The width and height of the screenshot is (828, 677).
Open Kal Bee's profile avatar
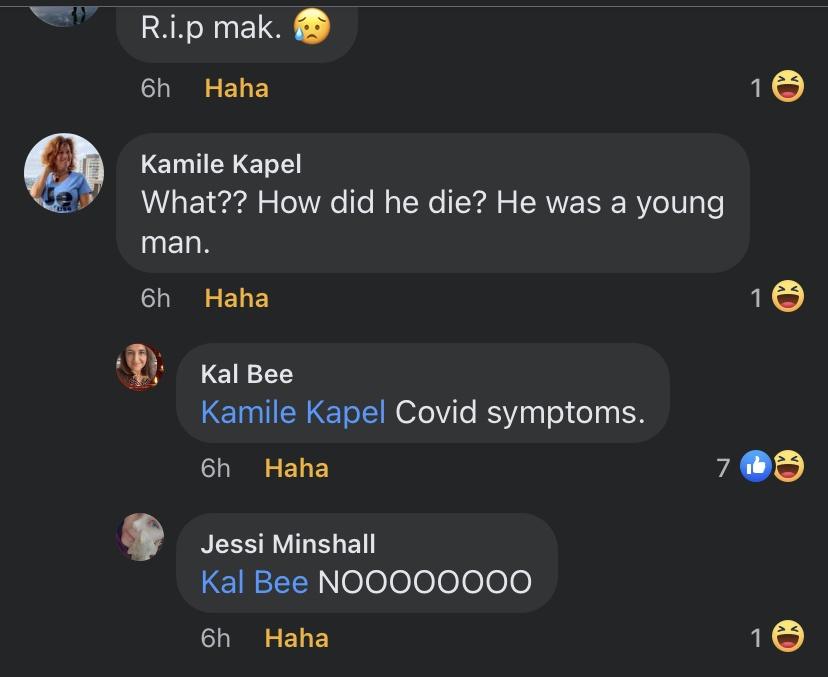pos(140,366)
